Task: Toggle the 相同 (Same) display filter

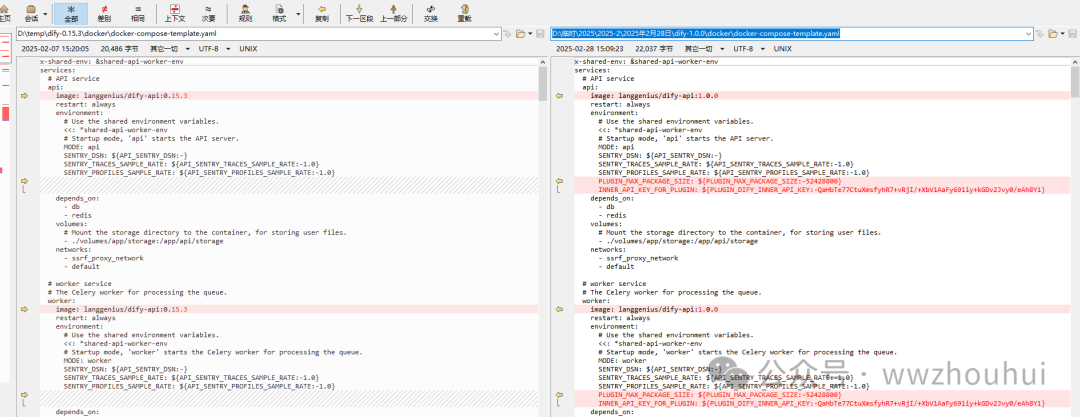Action: 138,12
